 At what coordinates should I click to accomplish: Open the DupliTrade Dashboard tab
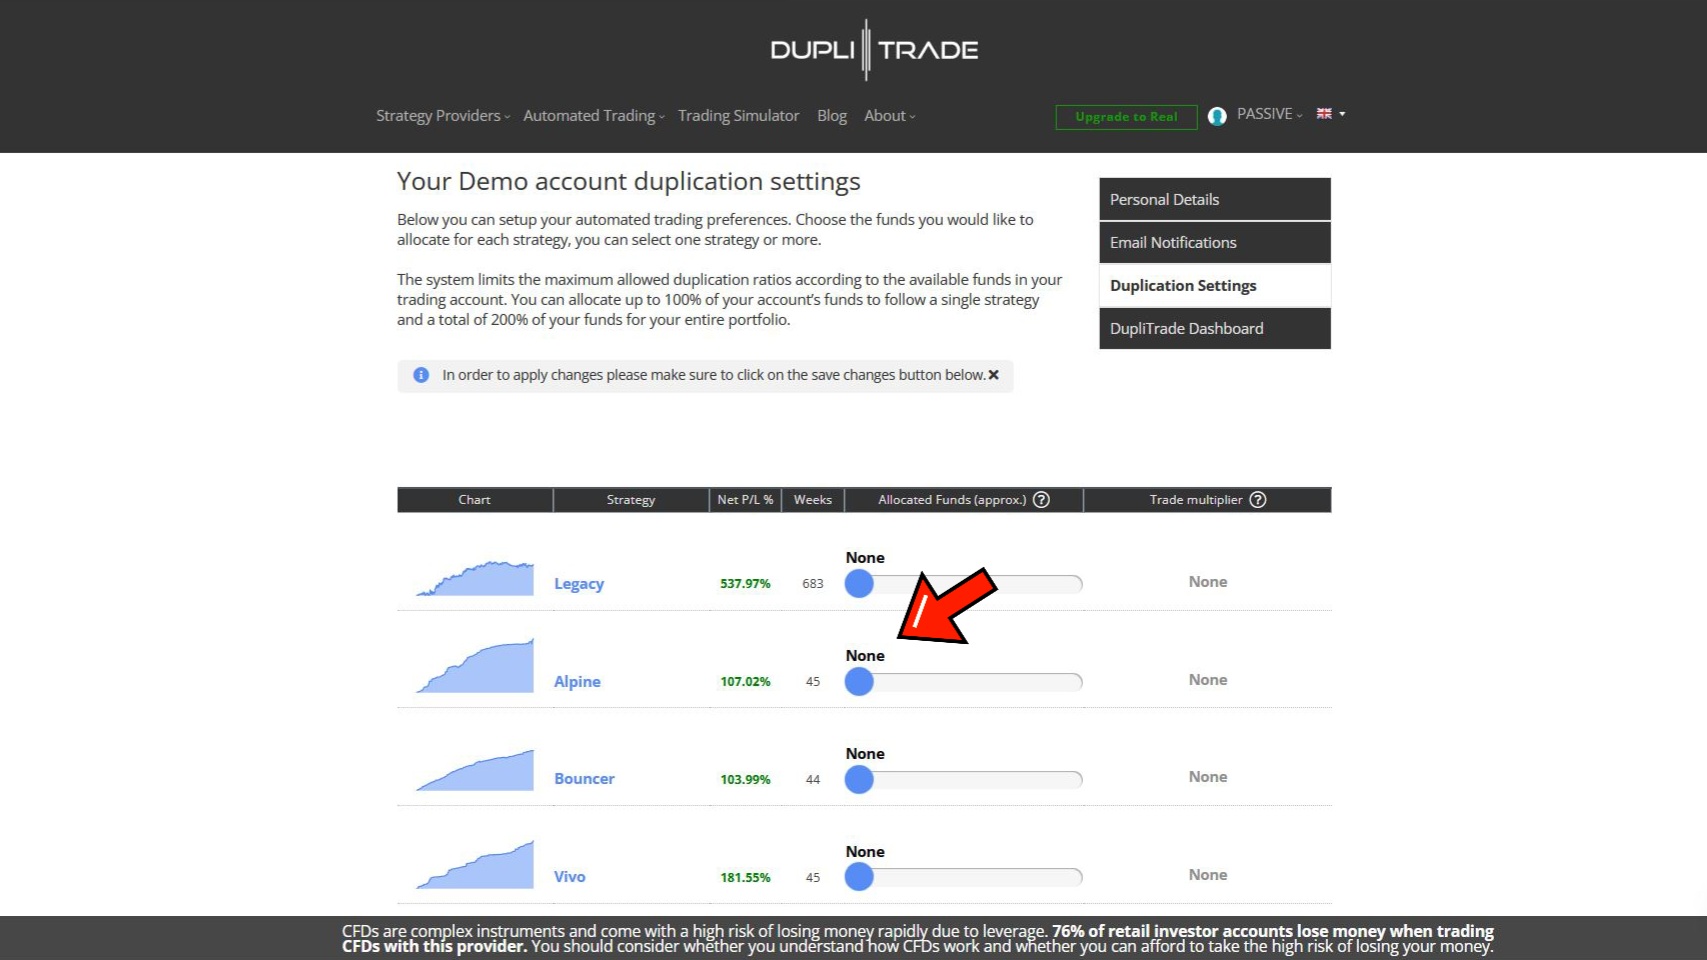click(x=1215, y=328)
